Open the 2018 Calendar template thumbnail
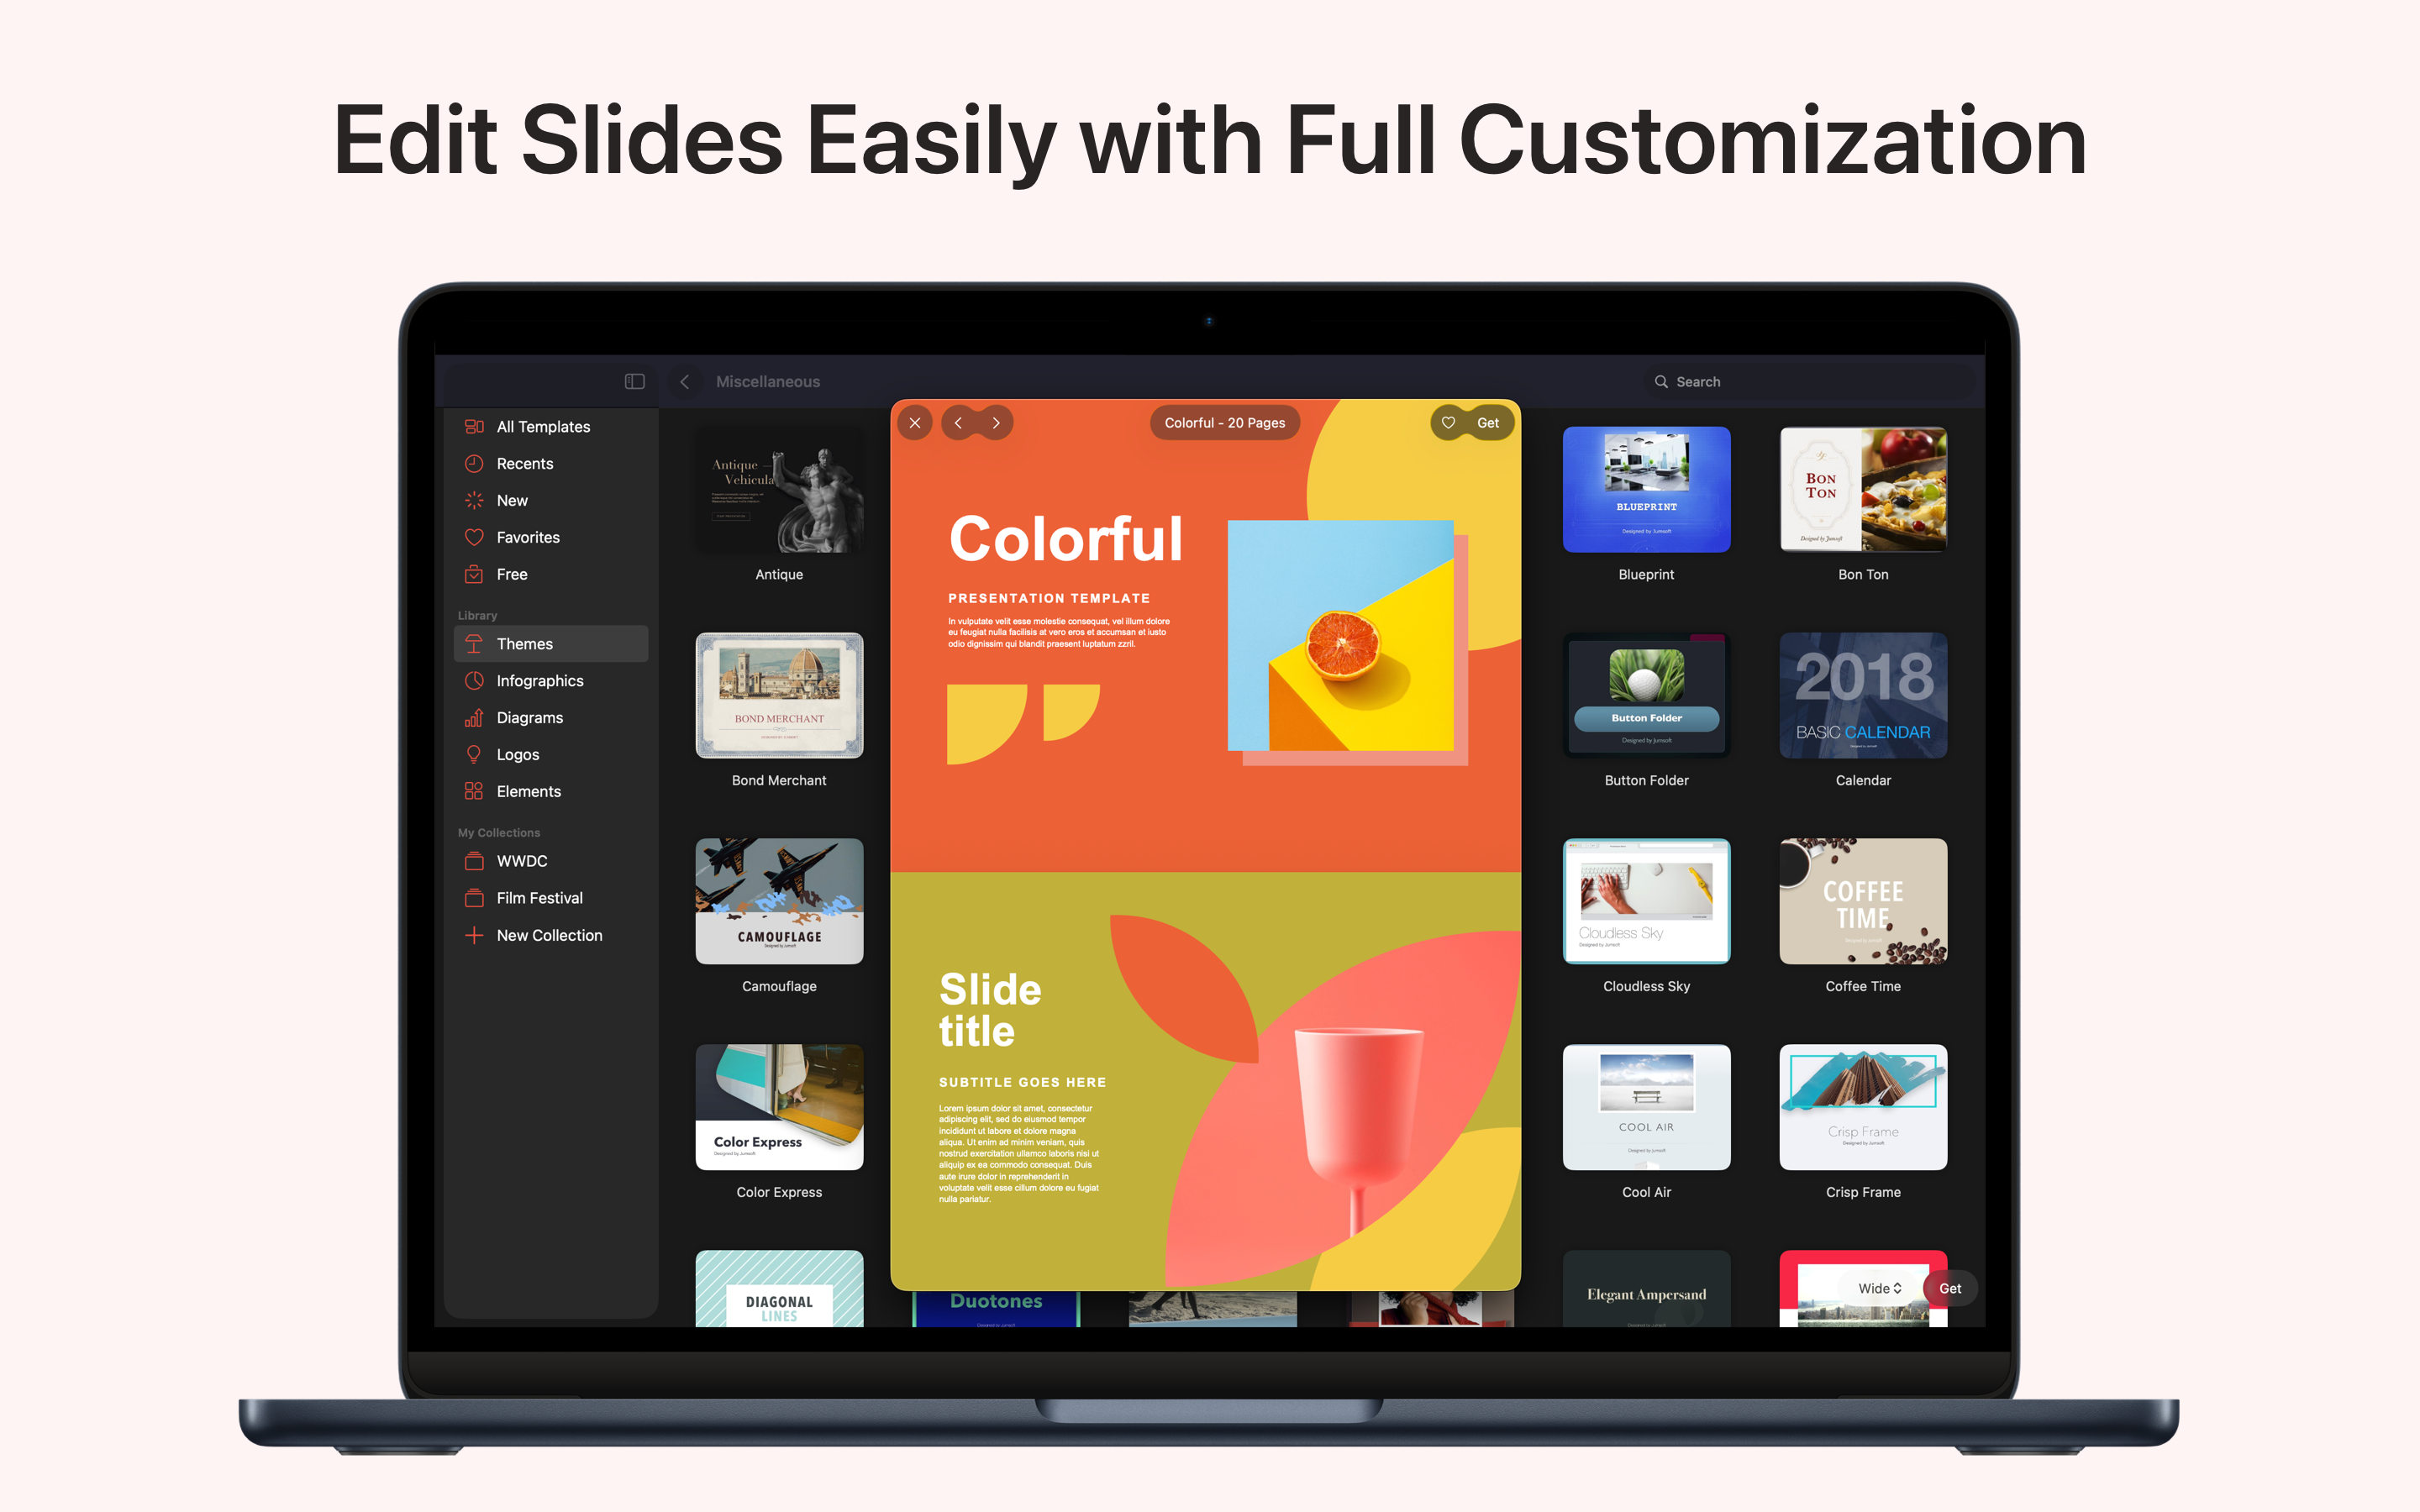2420x1512 pixels. [1863, 696]
